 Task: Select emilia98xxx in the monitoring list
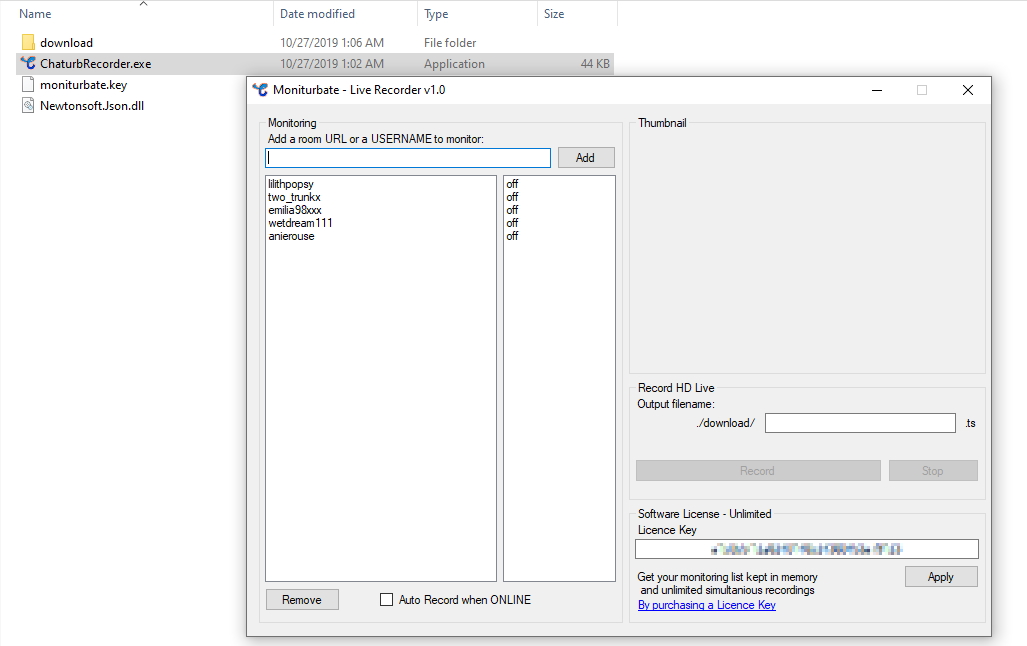click(x=295, y=210)
